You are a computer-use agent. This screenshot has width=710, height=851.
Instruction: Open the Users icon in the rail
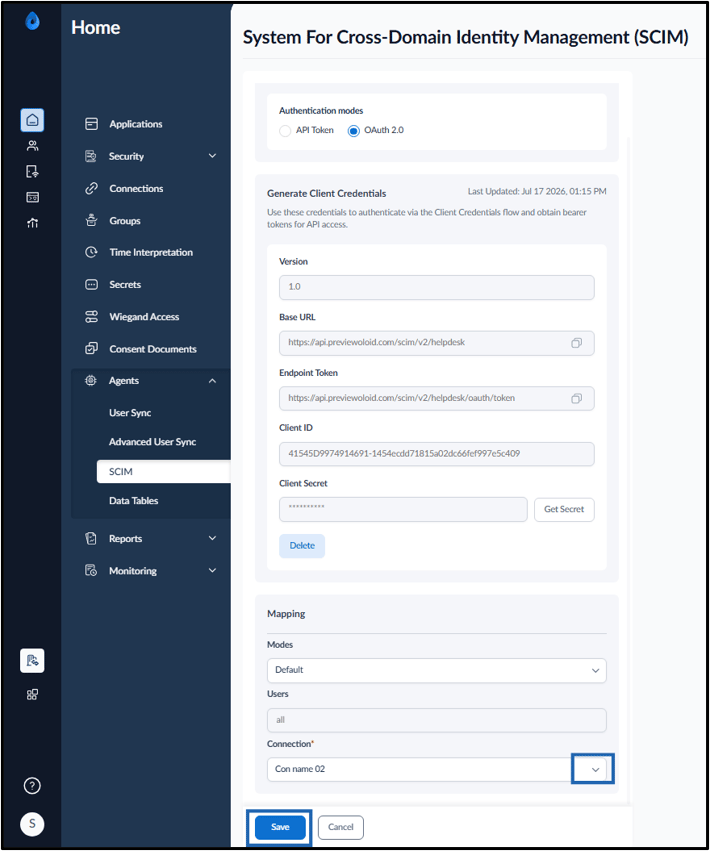33,145
